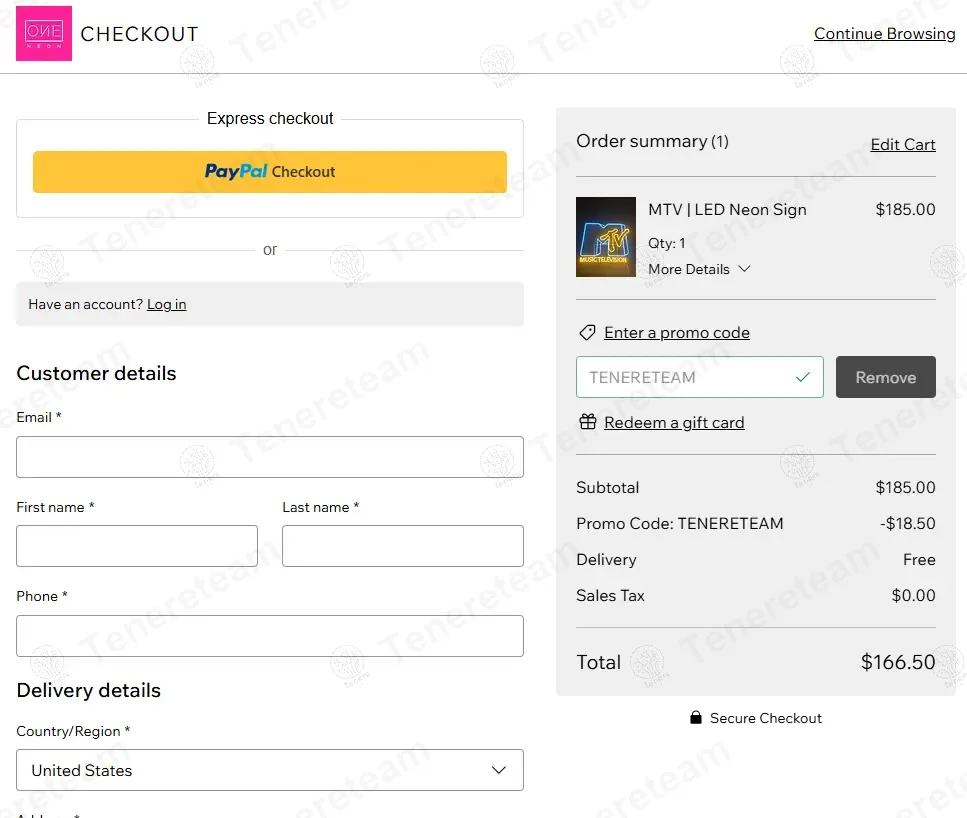Remove the TENERETEAM promo code
This screenshot has width=967, height=818.
click(885, 377)
